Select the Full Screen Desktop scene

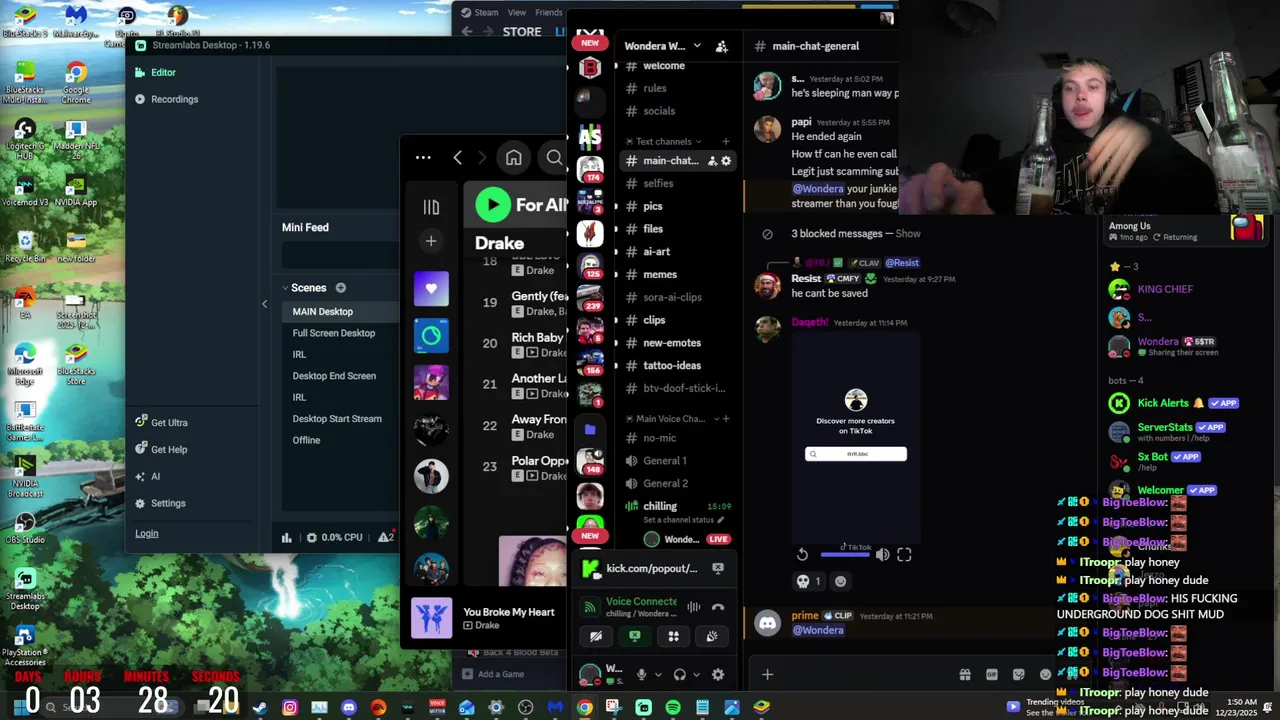click(333, 333)
